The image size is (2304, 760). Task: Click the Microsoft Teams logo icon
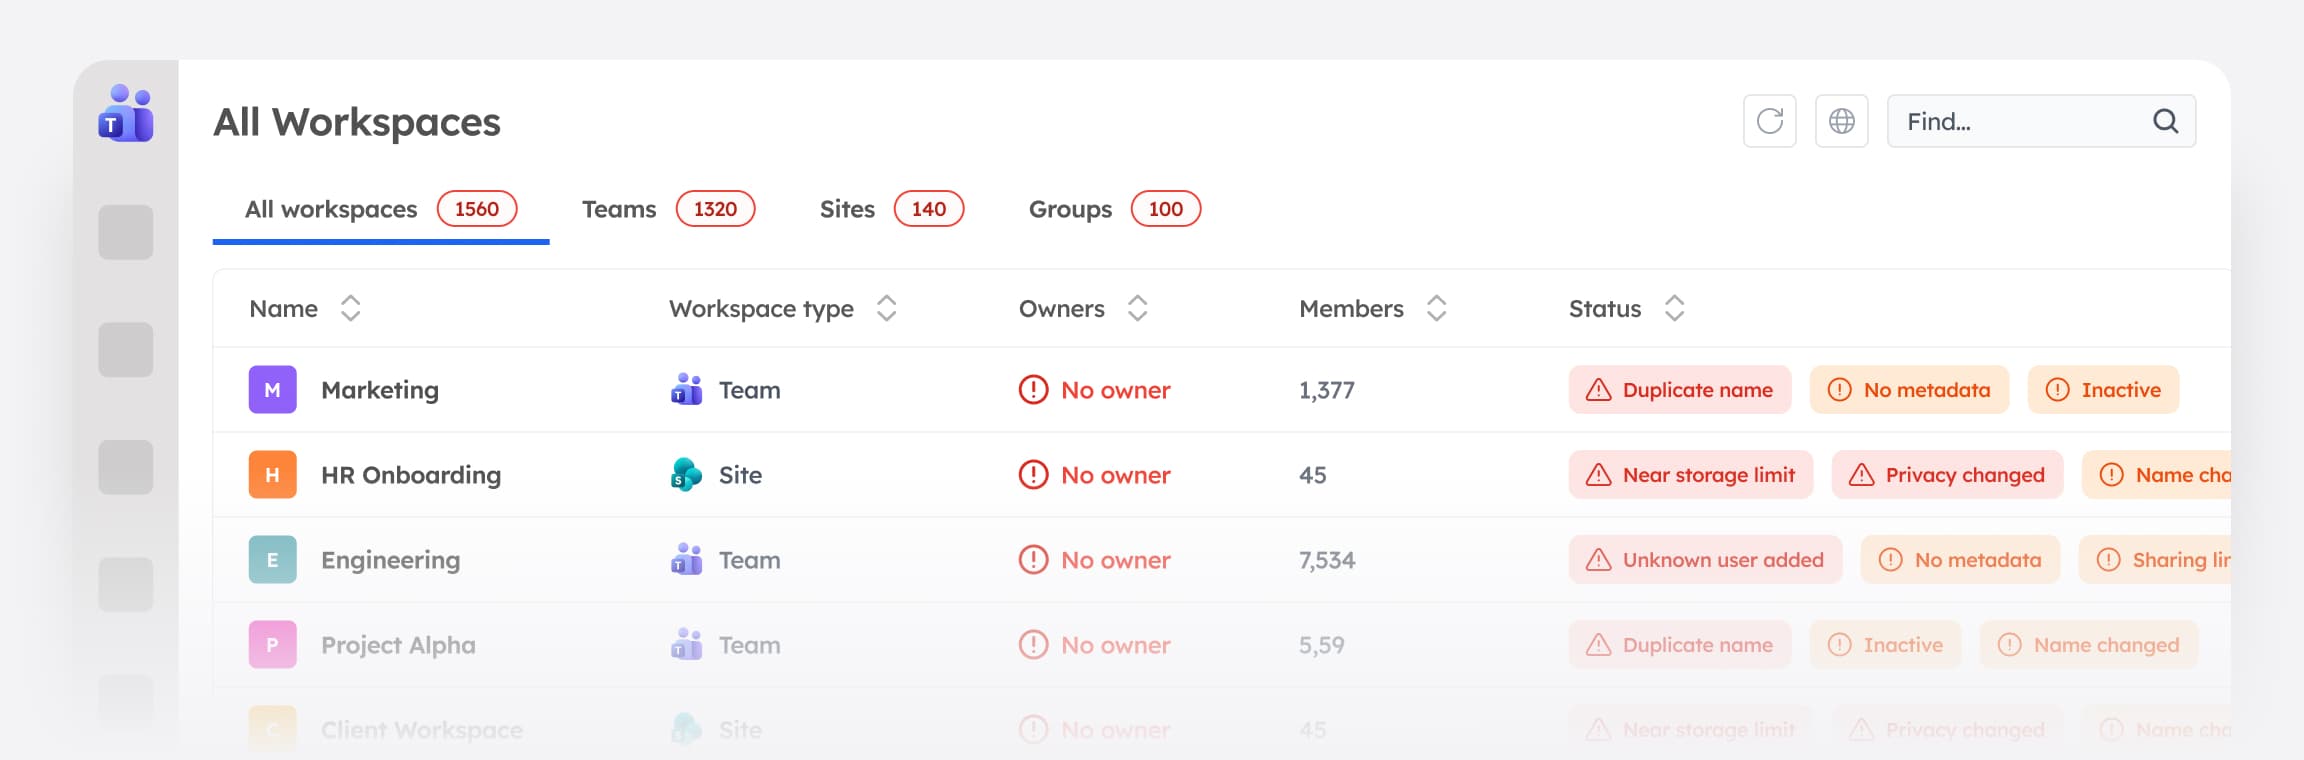click(x=126, y=114)
